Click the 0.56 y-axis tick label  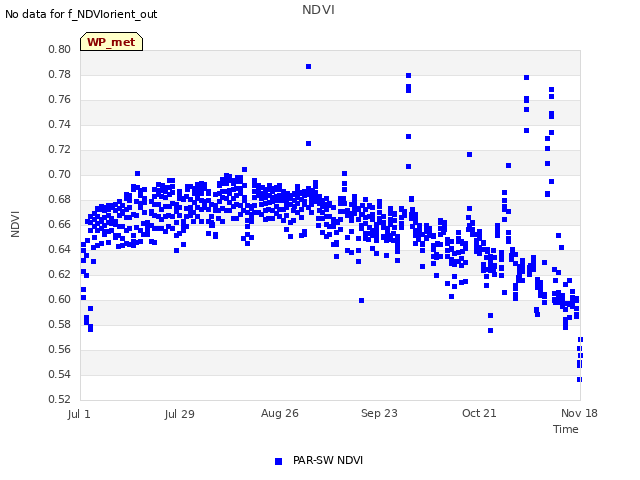pos(59,349)
